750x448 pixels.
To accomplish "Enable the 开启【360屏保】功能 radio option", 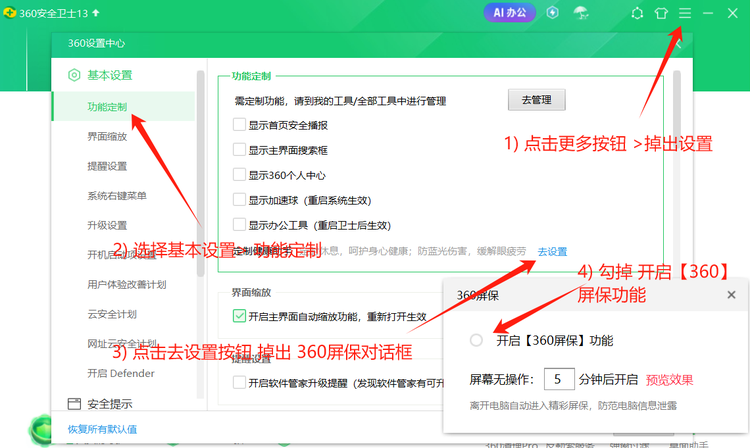I will tap(476, 340).
